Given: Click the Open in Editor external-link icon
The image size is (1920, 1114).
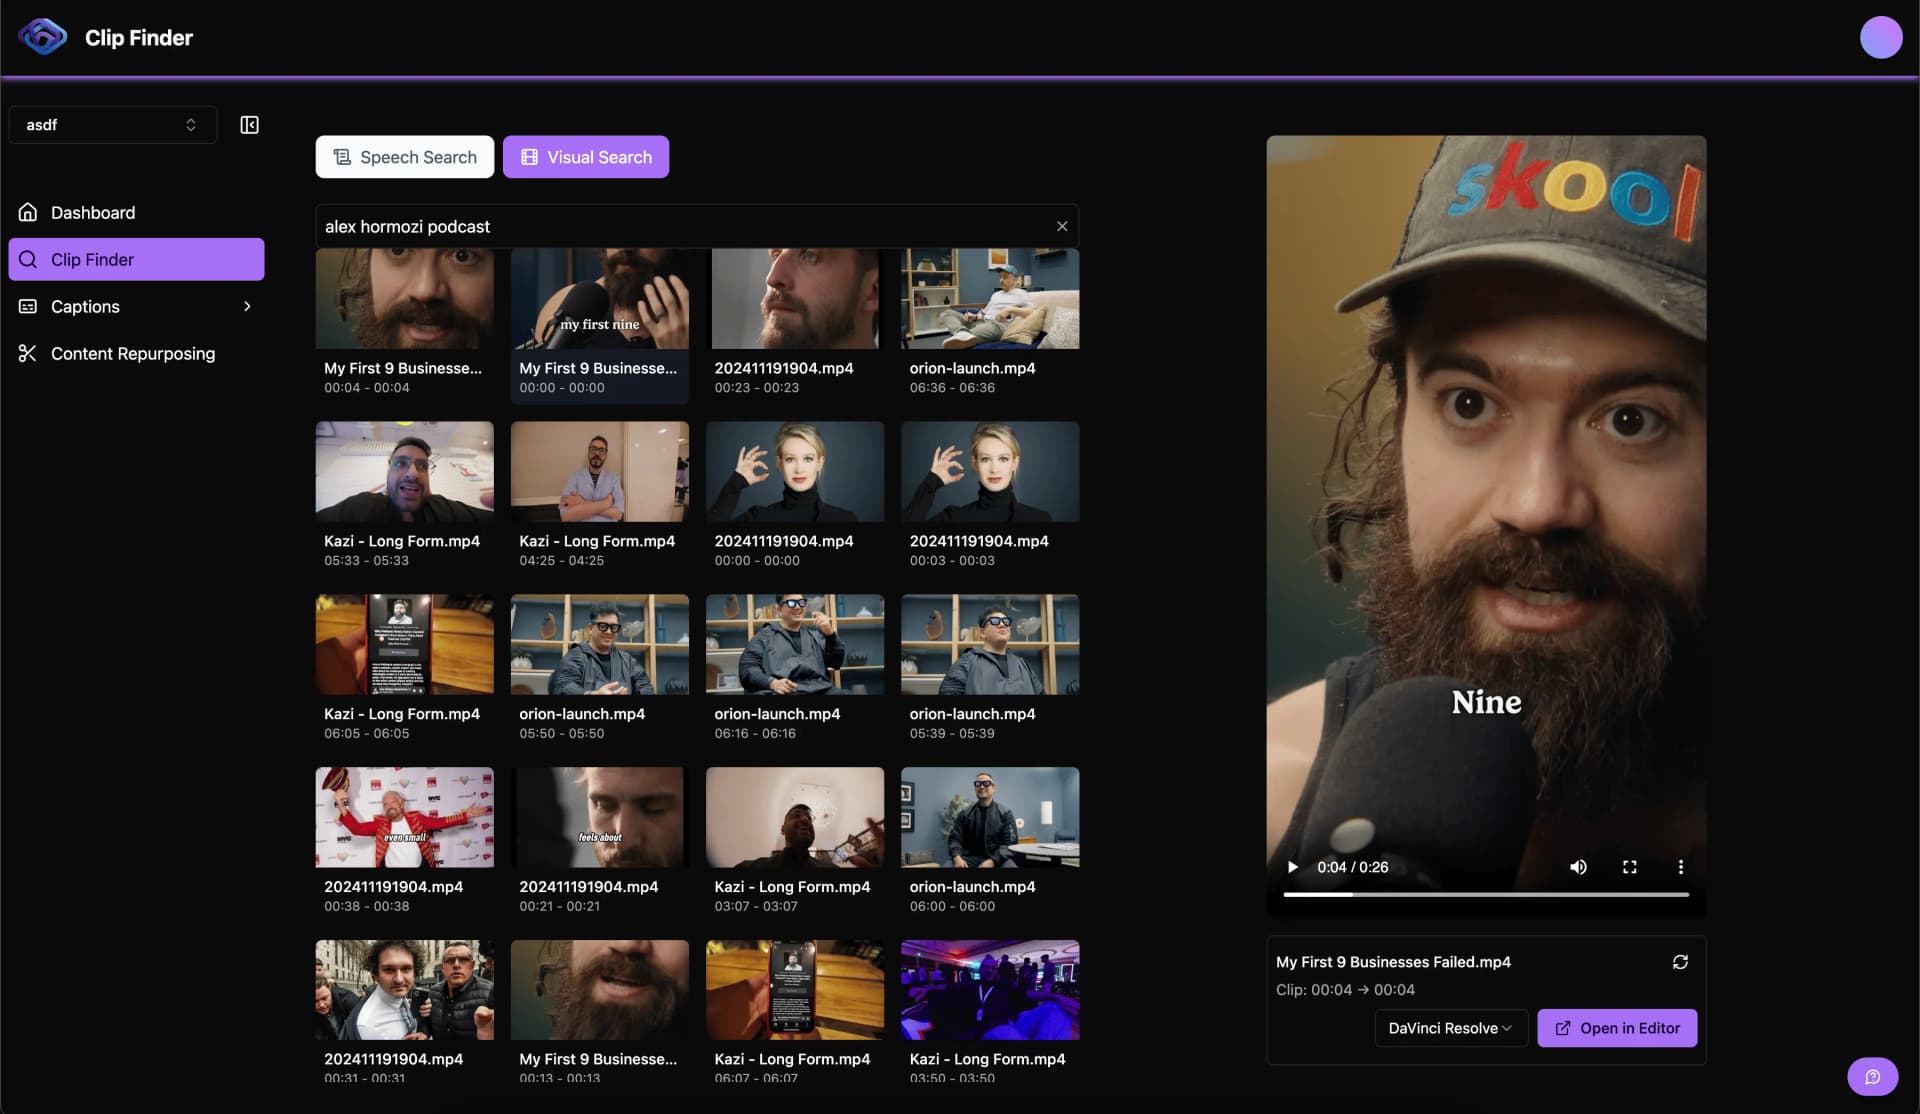Looking at the screenshot, I should point(1562,1028).
